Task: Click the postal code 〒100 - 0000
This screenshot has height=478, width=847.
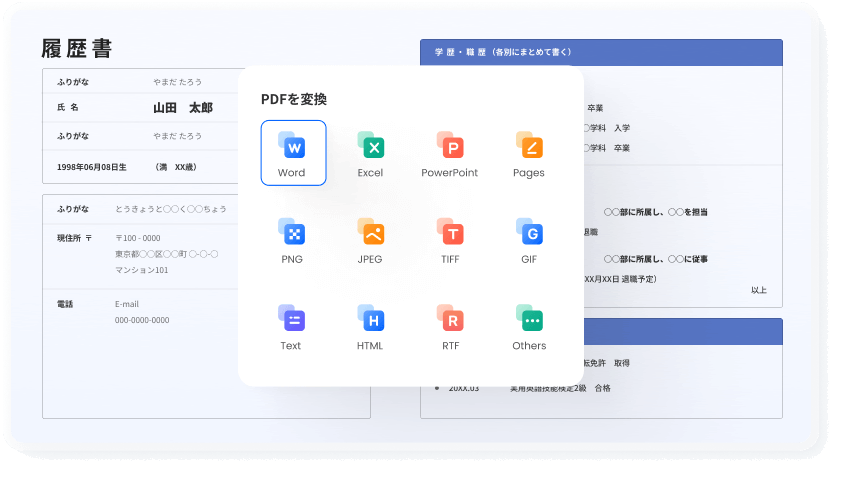Action: click(x=138, y=238)
